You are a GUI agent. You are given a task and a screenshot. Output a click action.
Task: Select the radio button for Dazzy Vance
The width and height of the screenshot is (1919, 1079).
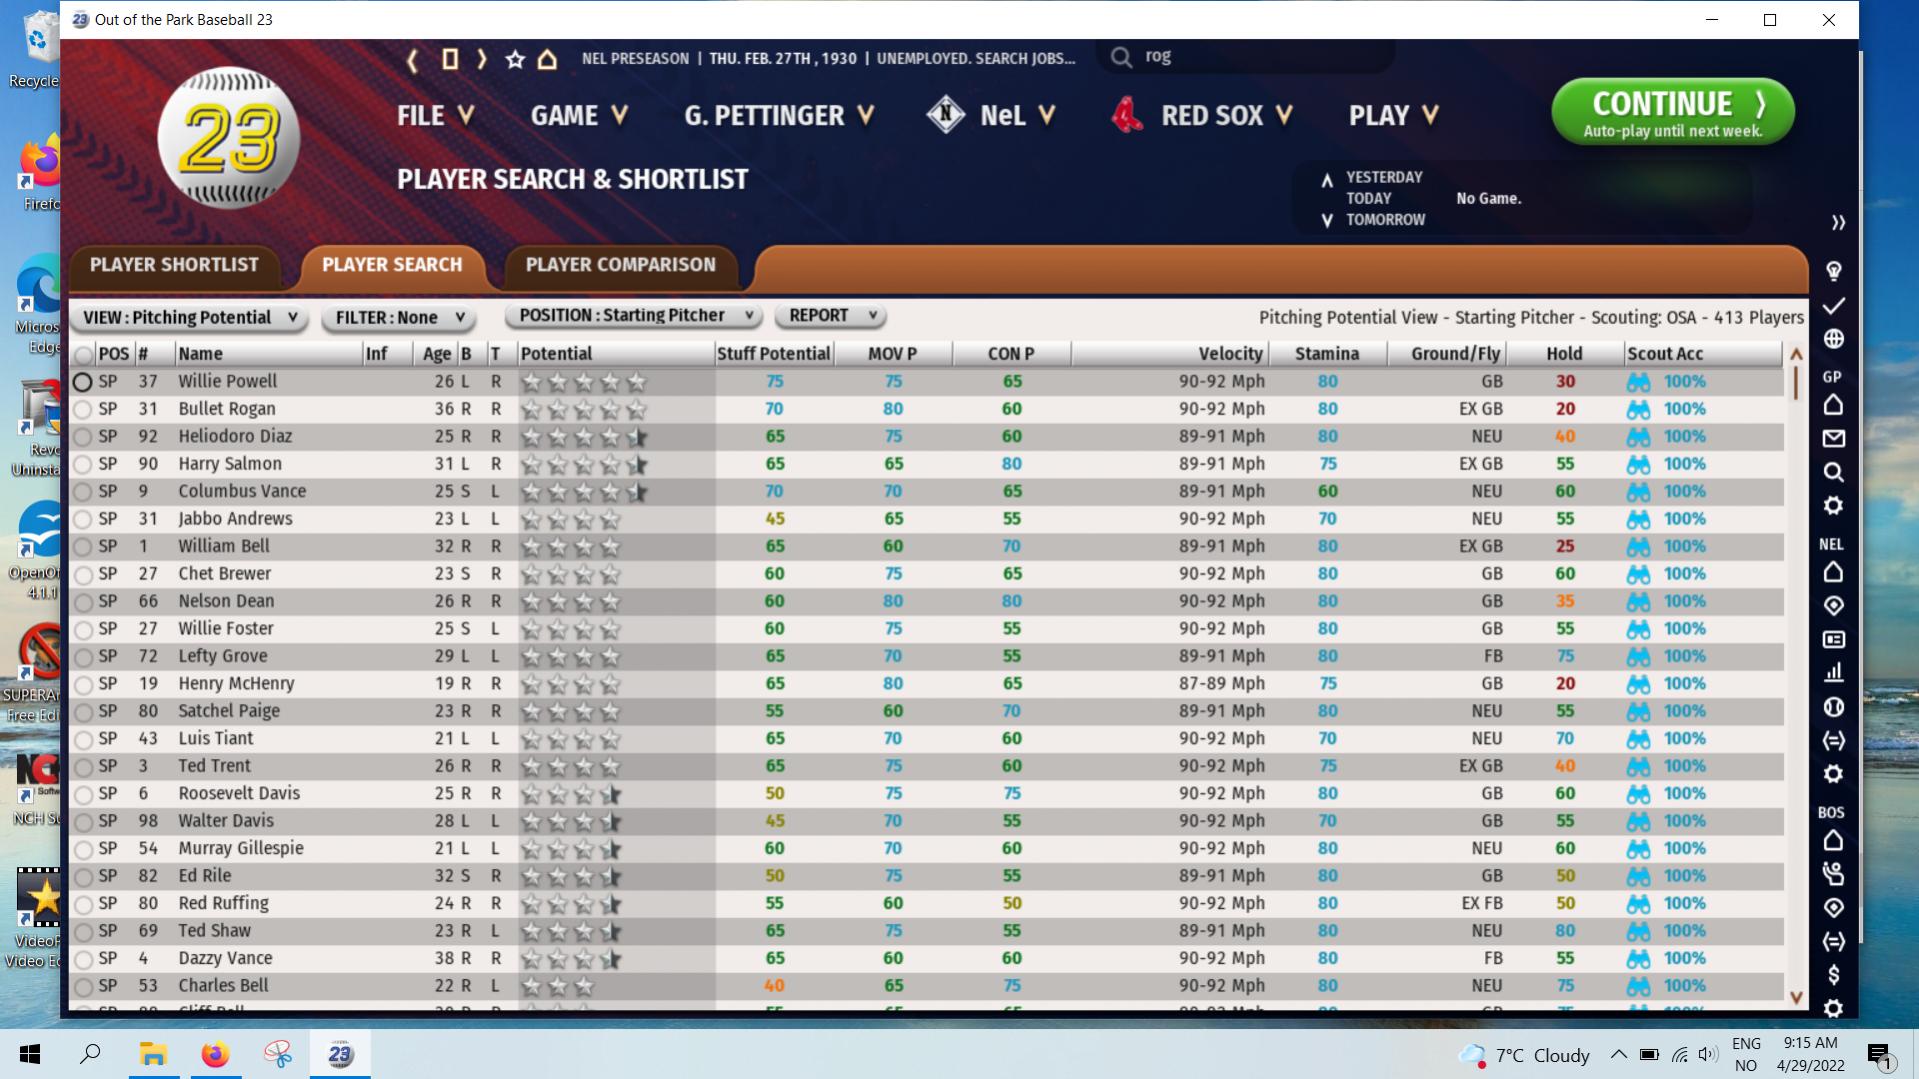point(83,959)
